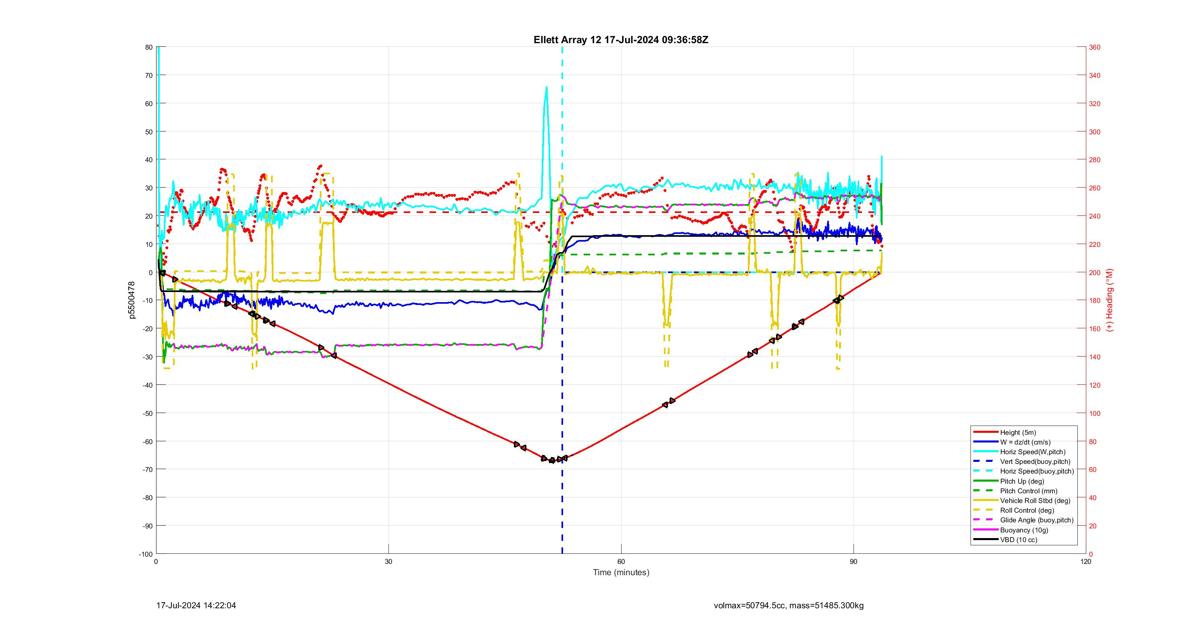Select the 'VBD (10 cc)' legend entry

pos(1018,540)
